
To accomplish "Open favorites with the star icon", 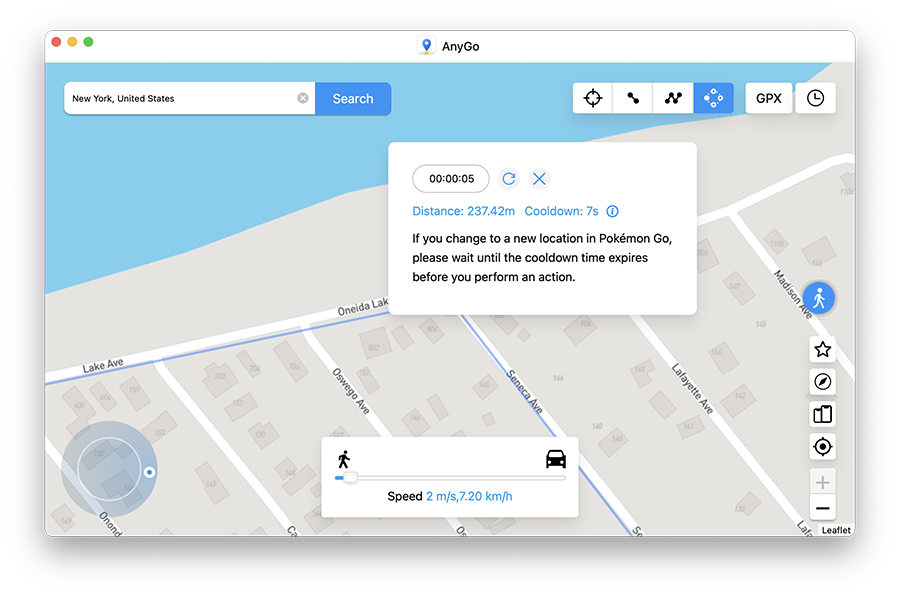I will [822, 349].
